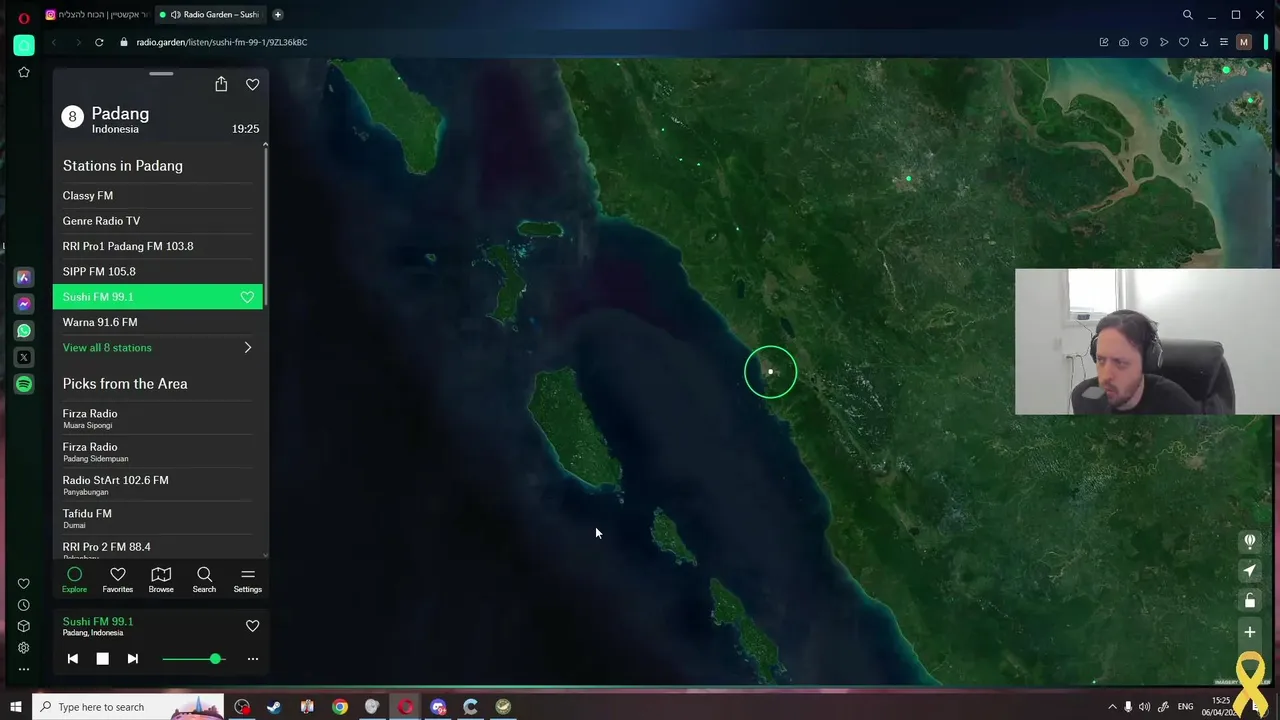Viewport: 1280px width, 720px height.
Task: Click the balloon random-station icon on map
Action: click(1249, 541)
